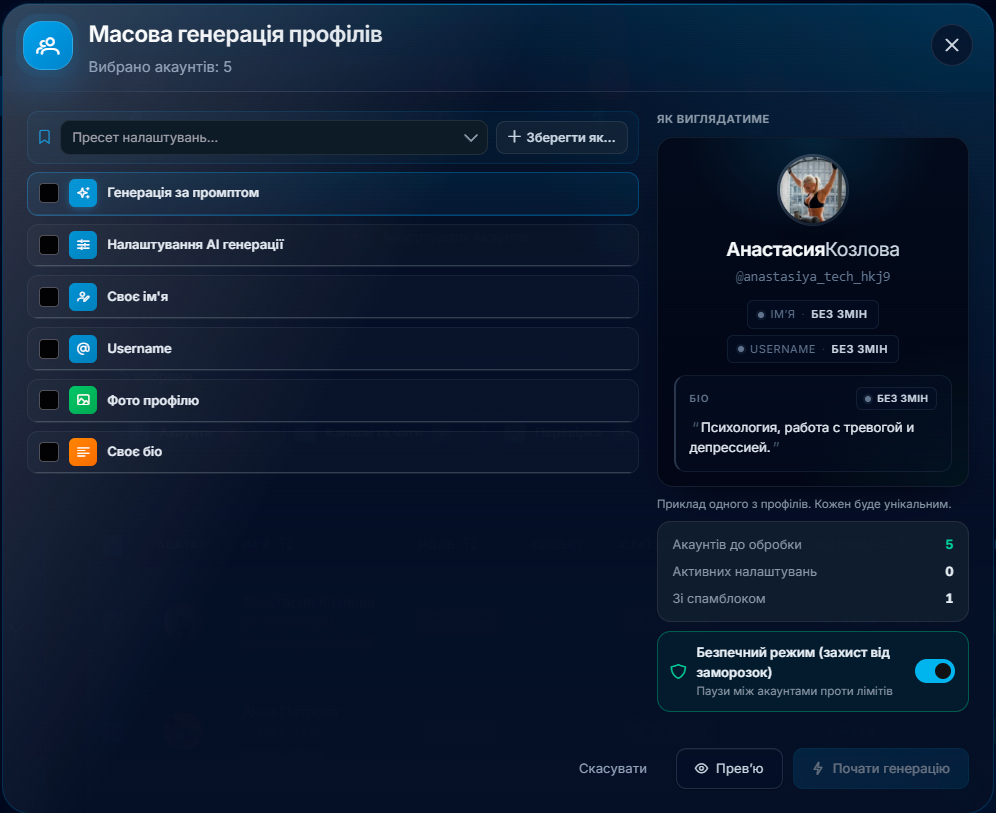Click the 'ІМ'Я · БЕЗ ЗМІН' badge

(x=812, y=314)
